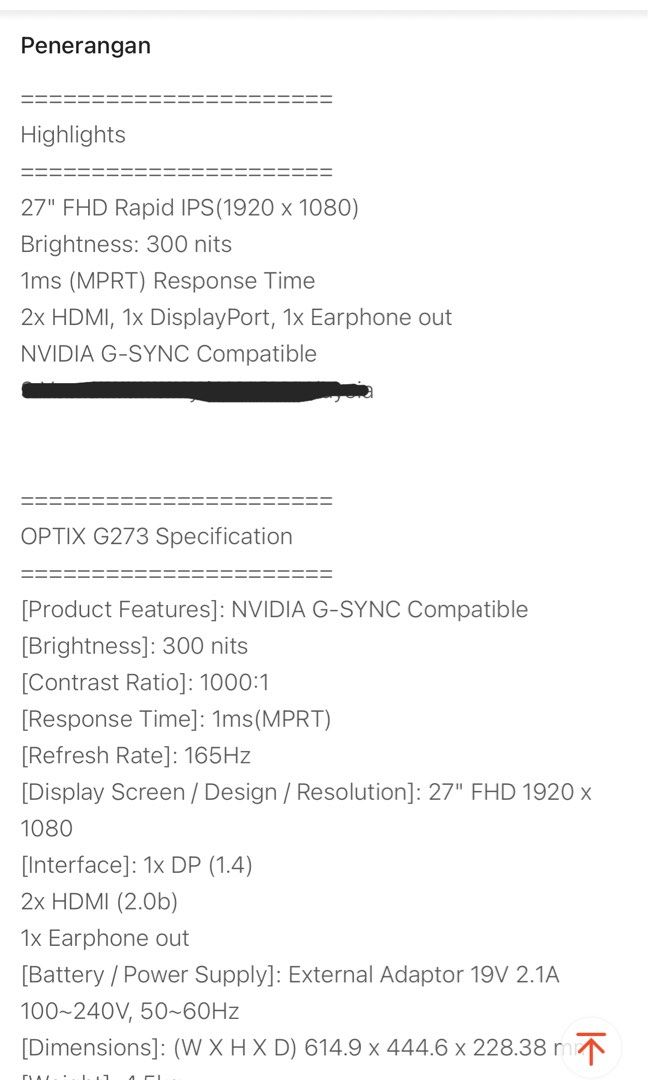Click the 2x HDMI, 1x DisplayPort line
Image resolution: width=648 pixels, height=1080 pixels.
[x=236, y=317]
